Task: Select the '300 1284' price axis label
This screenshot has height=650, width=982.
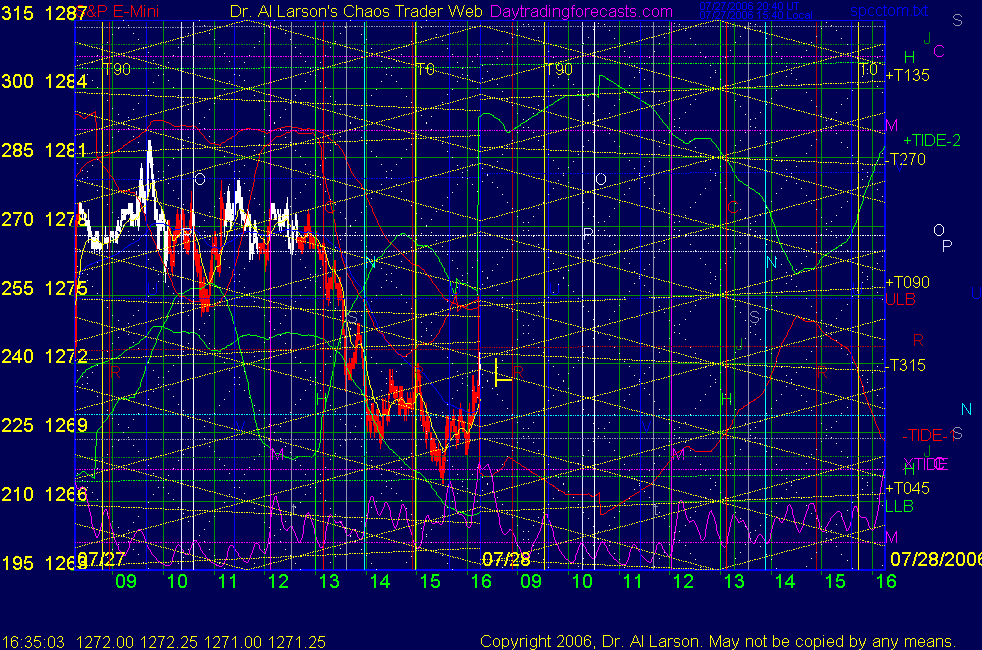Action: coord(44,81)
